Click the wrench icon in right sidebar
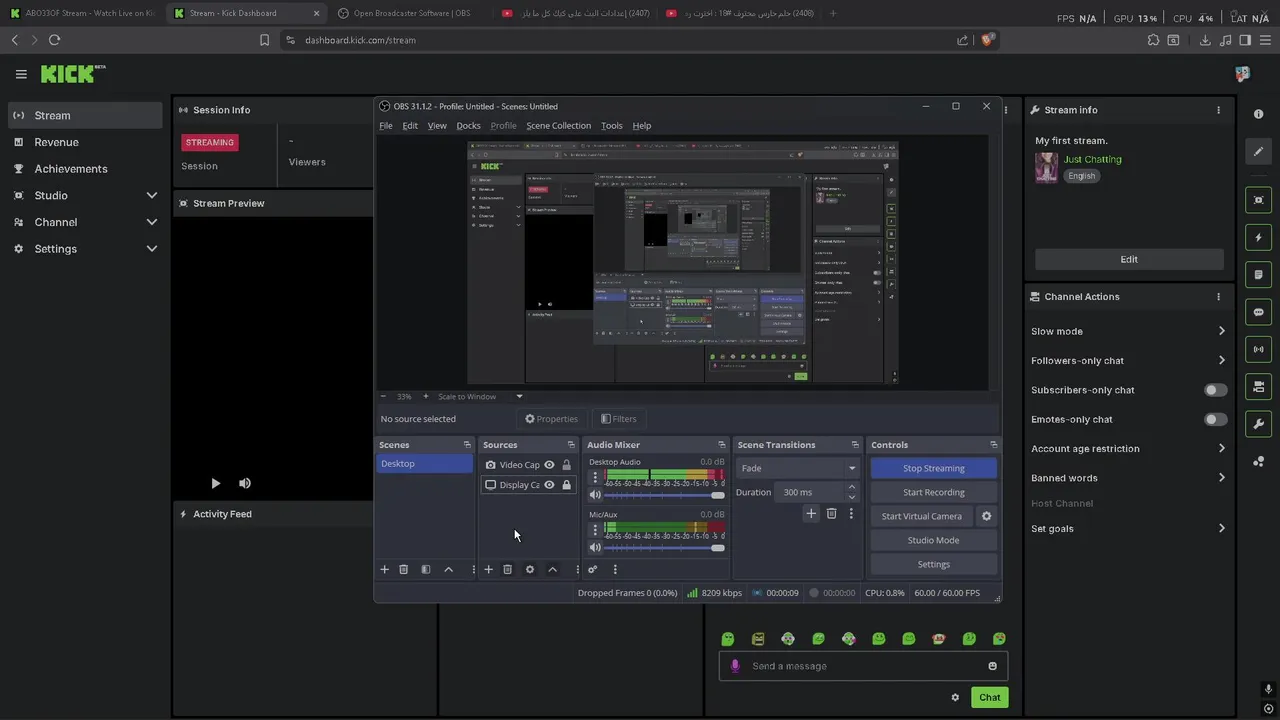This screenshot has width=1280, height=720. [1258, 424]
